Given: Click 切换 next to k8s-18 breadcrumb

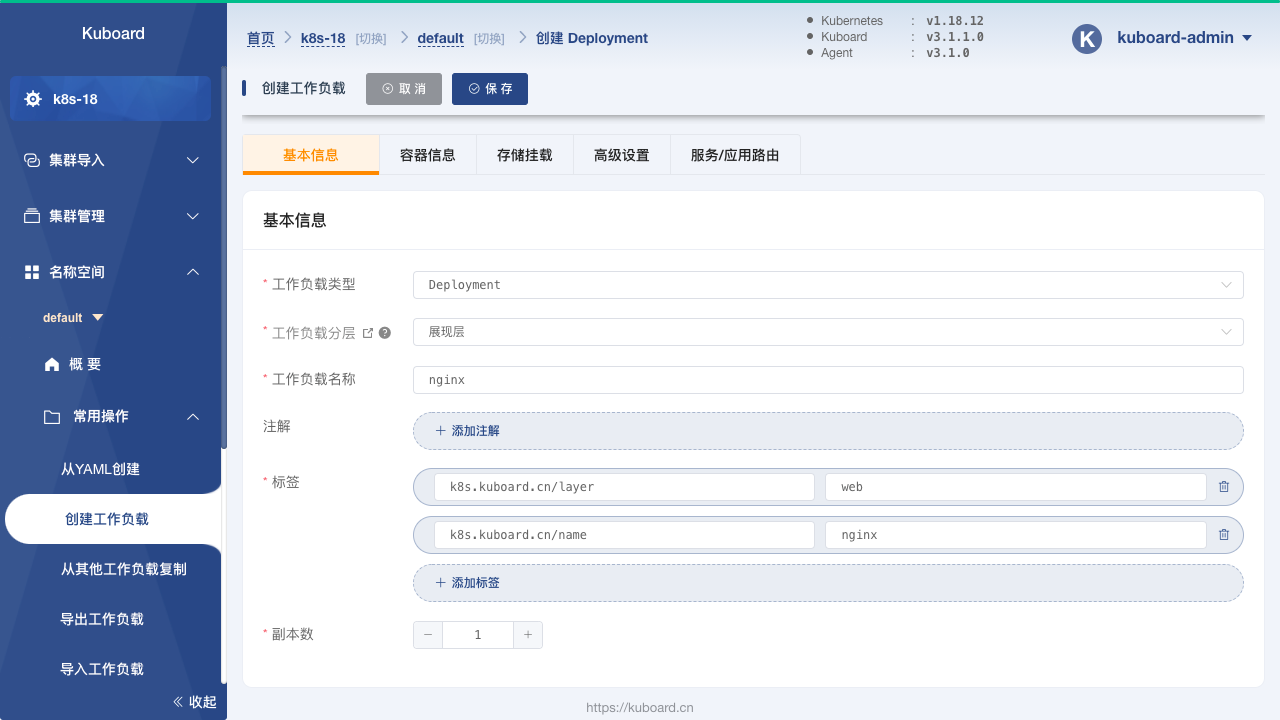Looking at the screenshot, I should pos(371,39).
